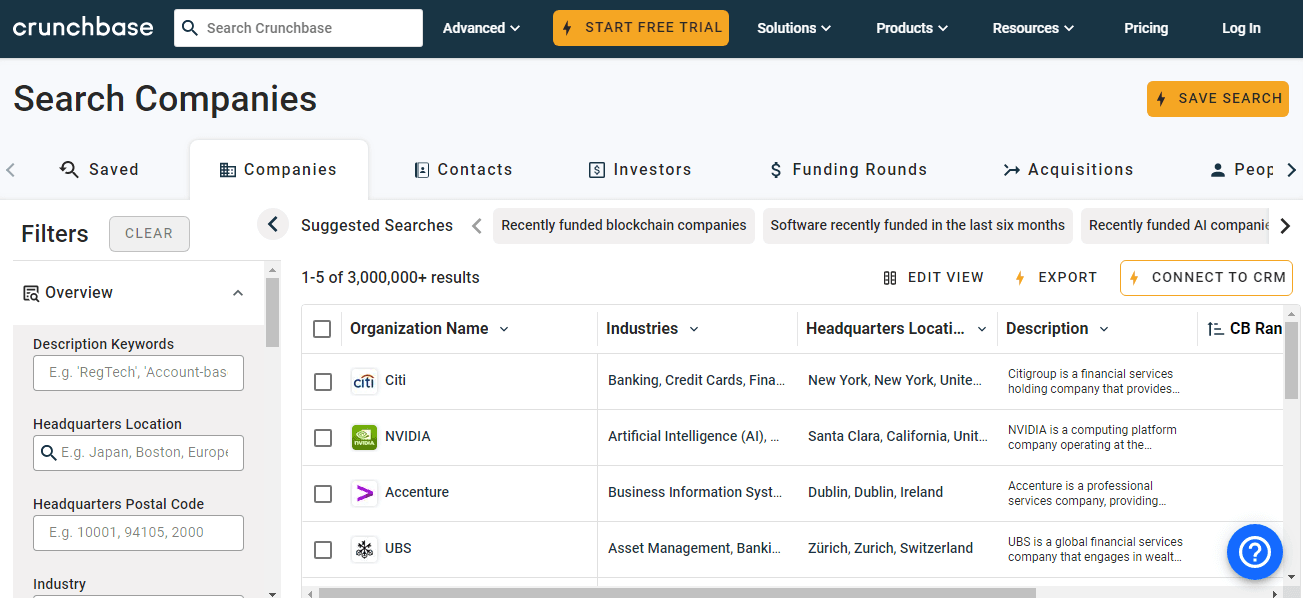Select all rows with the header checkbox
Image resolution: width=1303 pixels, height=598 pixels.
[322, 329]
